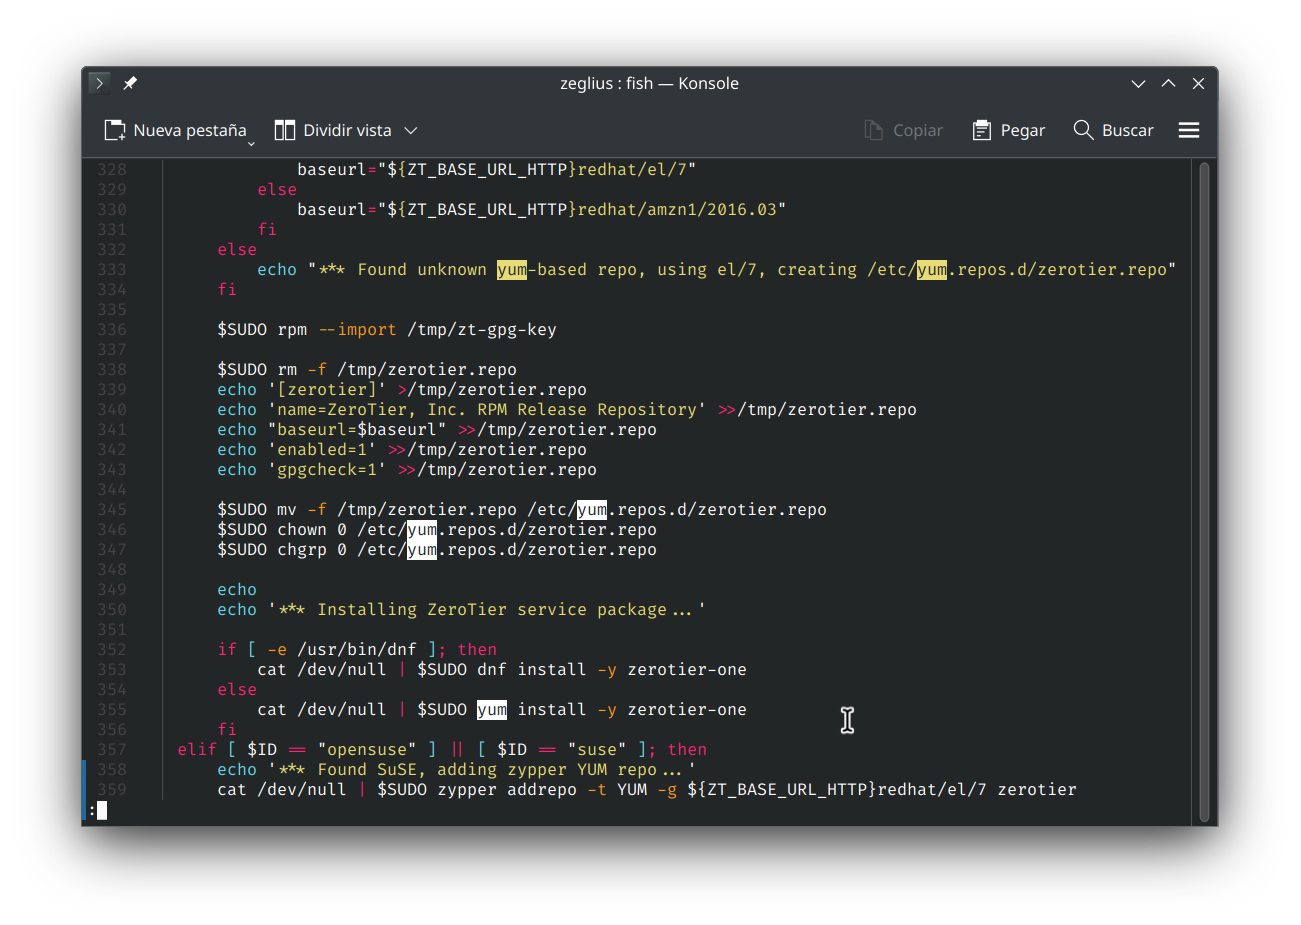The image size is (1301, 925).
Task: Click 'mv' on the line 345 command
Action: [x=287, y=510]
